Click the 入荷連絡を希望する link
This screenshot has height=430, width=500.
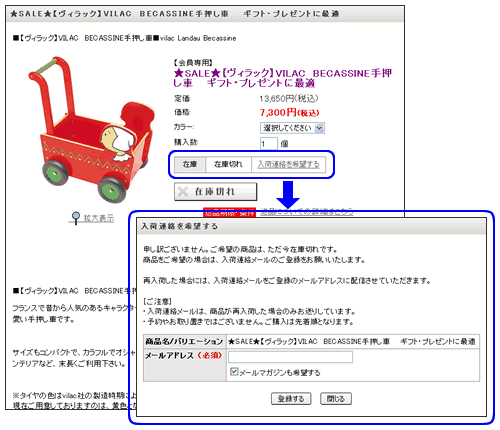coord(289,164)
